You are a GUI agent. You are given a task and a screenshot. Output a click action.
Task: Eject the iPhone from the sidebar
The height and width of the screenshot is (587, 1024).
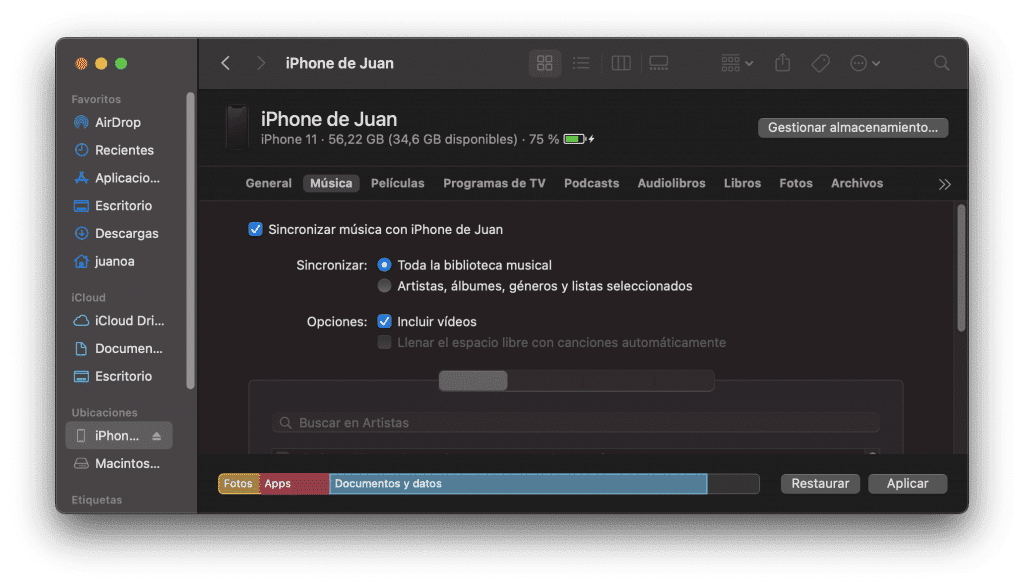point(157,436)
